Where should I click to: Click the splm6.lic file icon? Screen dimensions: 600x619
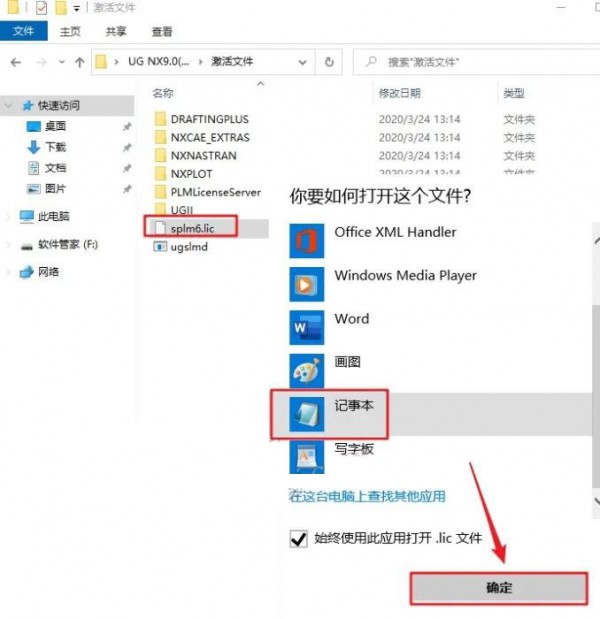pyautogui.click(x=160, y=228)
